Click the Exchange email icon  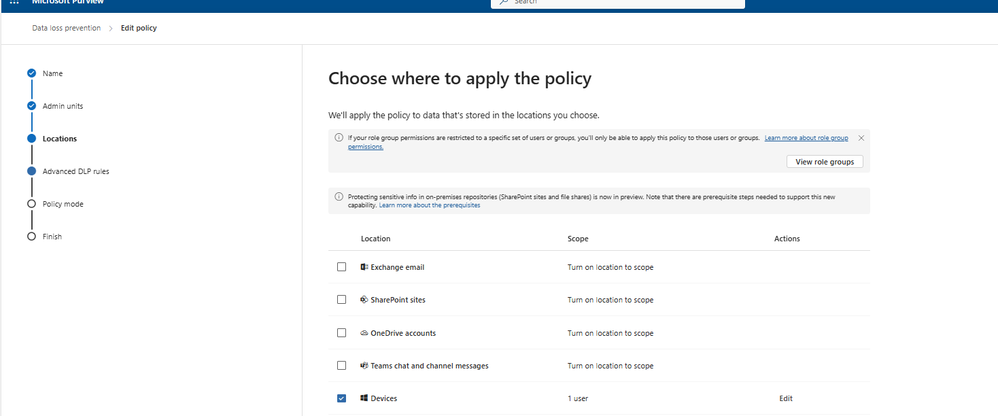(364, 267)
